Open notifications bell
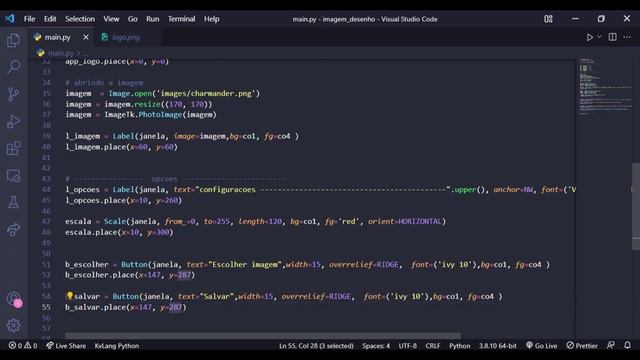The width and height of the screenshot is (640, 360). pos(627,345)
